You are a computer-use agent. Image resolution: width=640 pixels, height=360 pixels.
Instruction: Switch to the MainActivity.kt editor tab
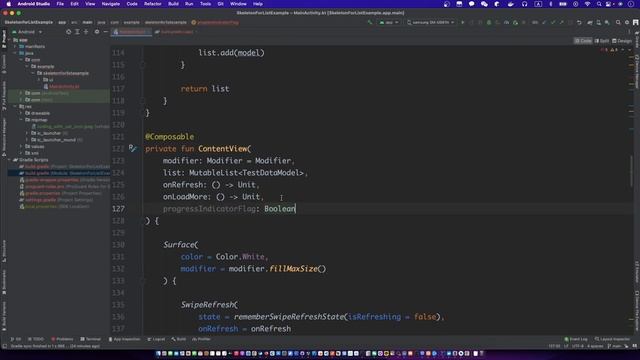click(x=132, y=32)
